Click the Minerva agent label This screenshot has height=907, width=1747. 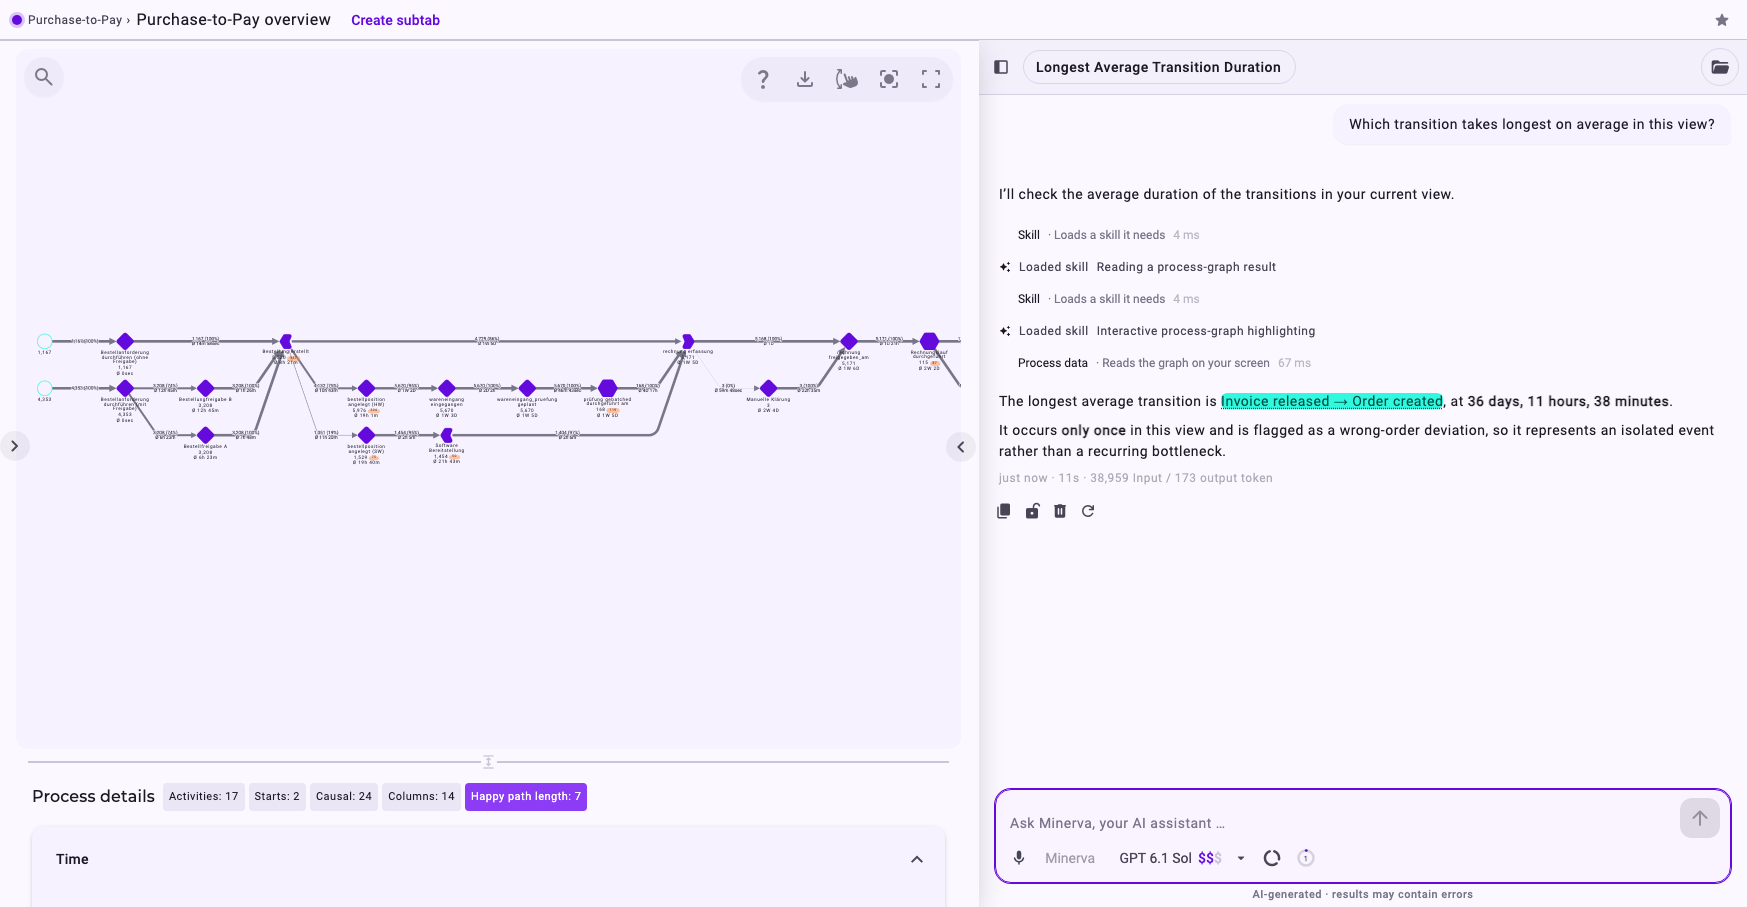1070,858
